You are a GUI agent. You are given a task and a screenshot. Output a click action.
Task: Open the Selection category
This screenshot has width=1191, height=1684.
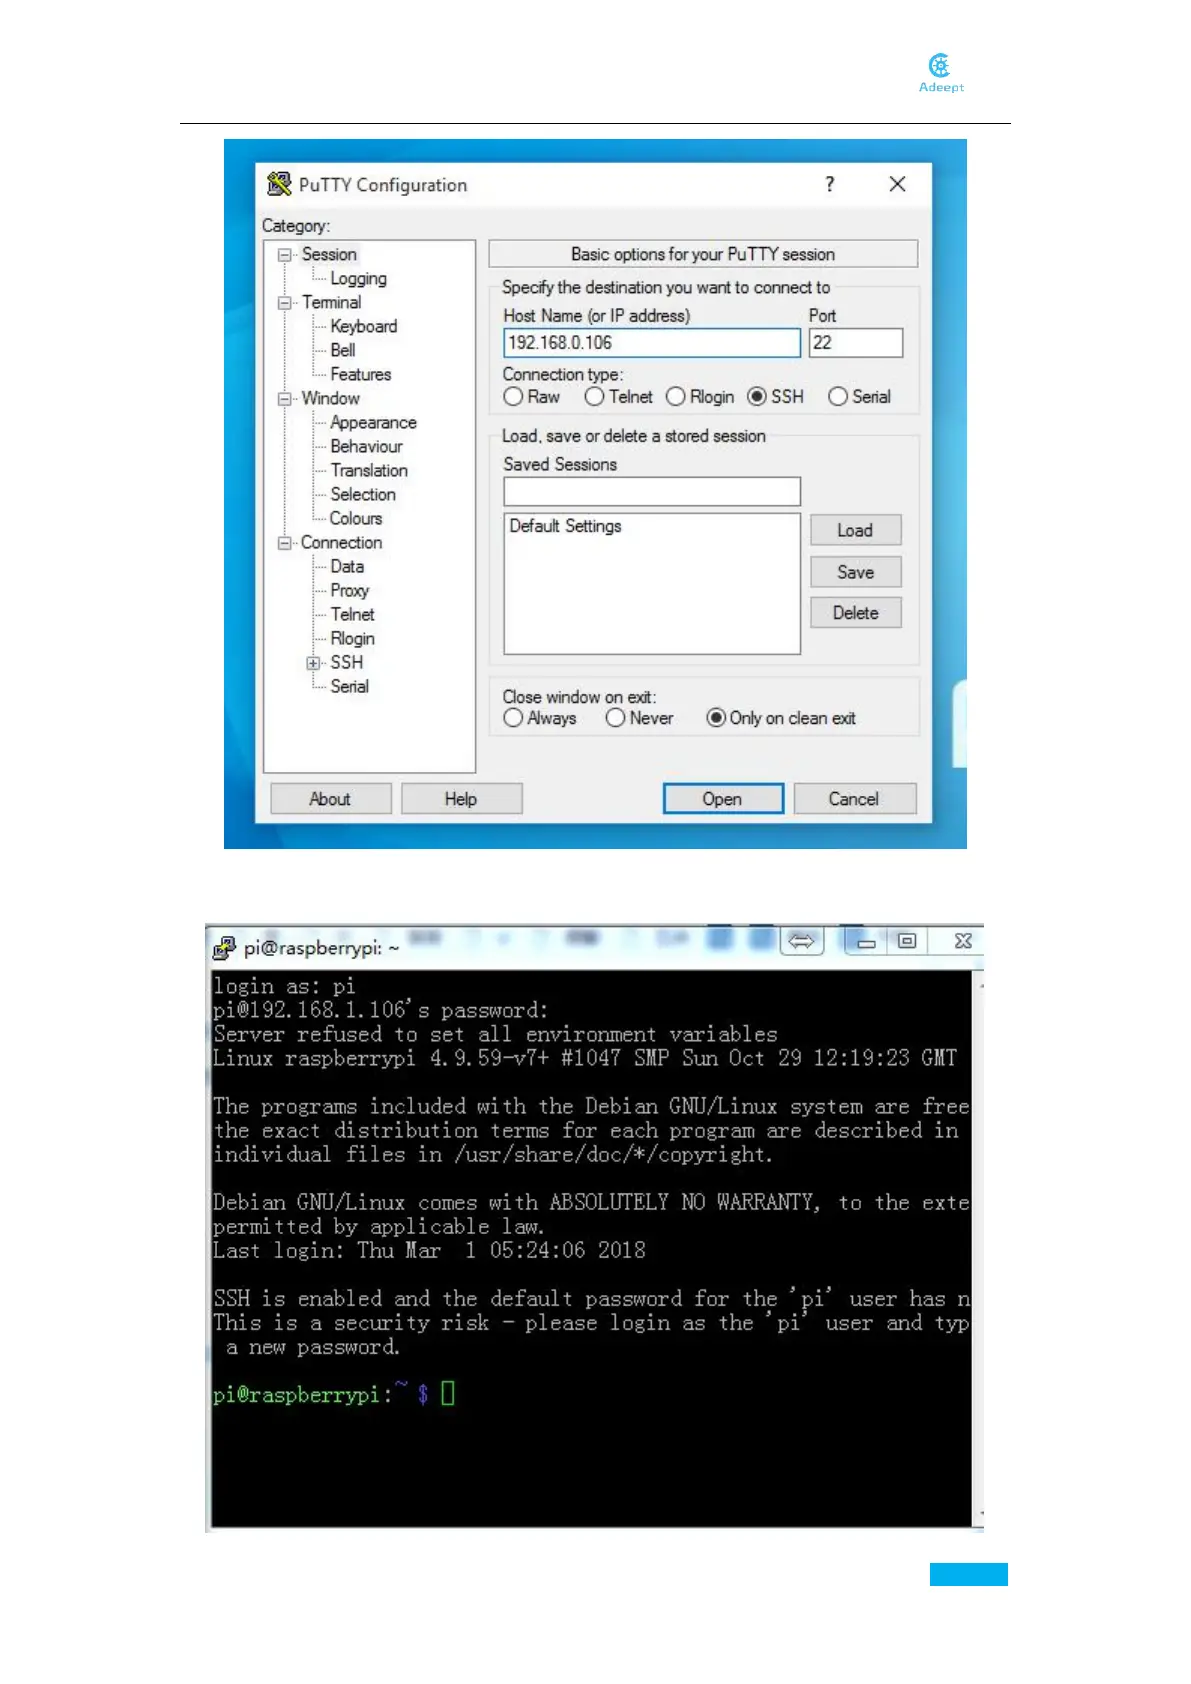tap(363, 494)
